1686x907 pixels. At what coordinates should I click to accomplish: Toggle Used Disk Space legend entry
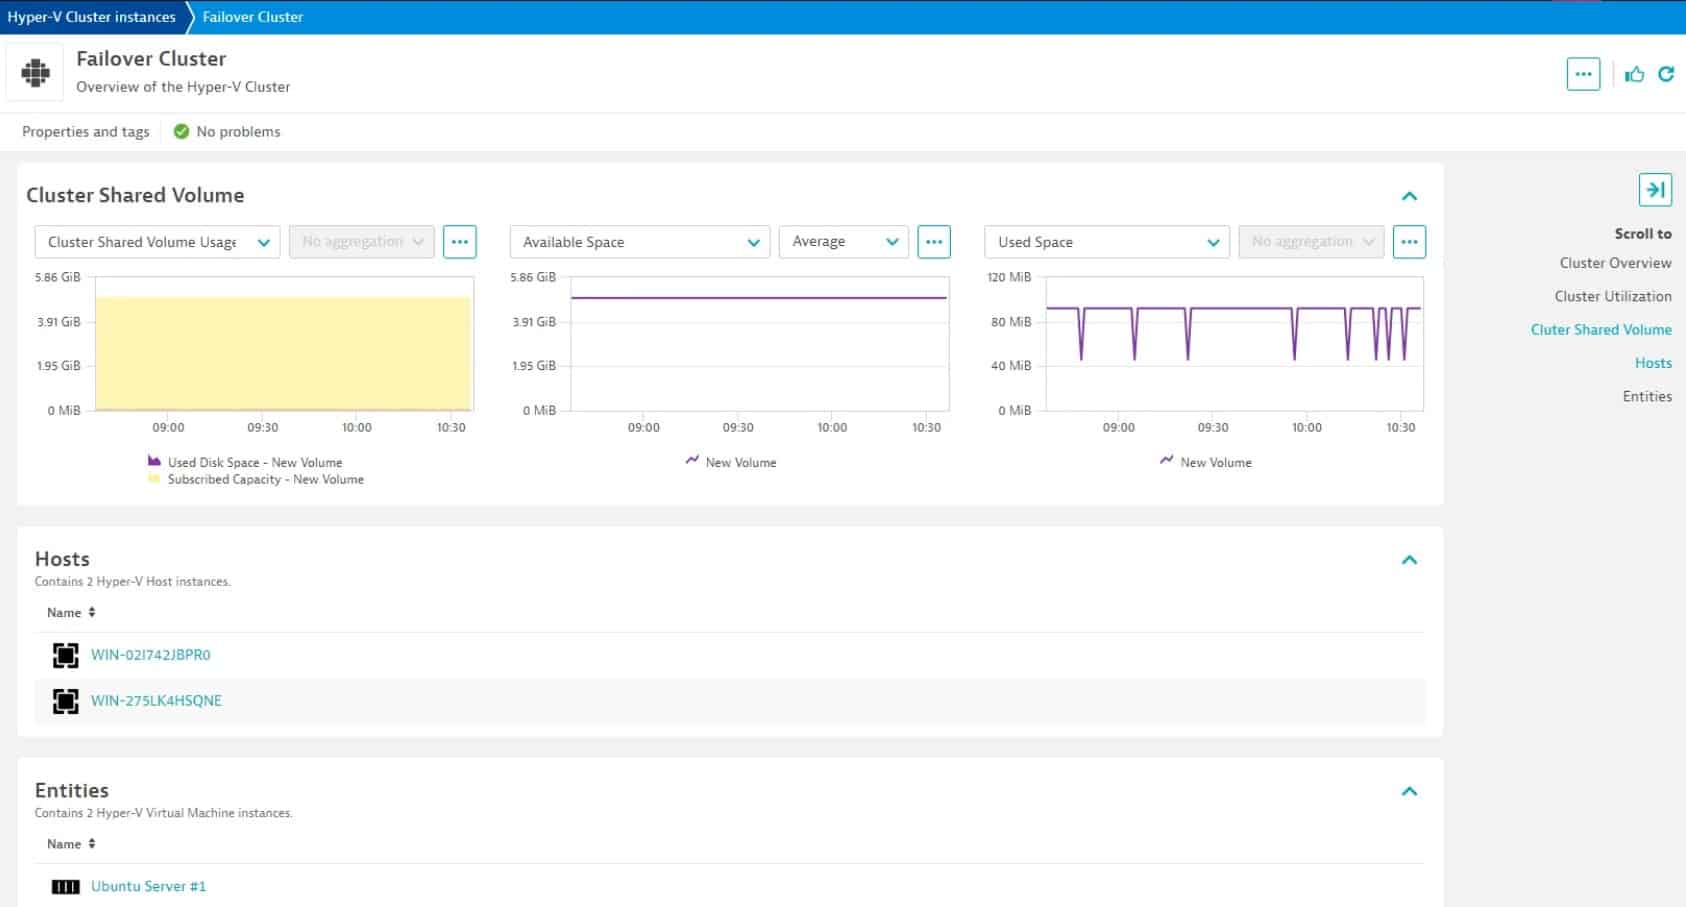[x=245, y=462]
